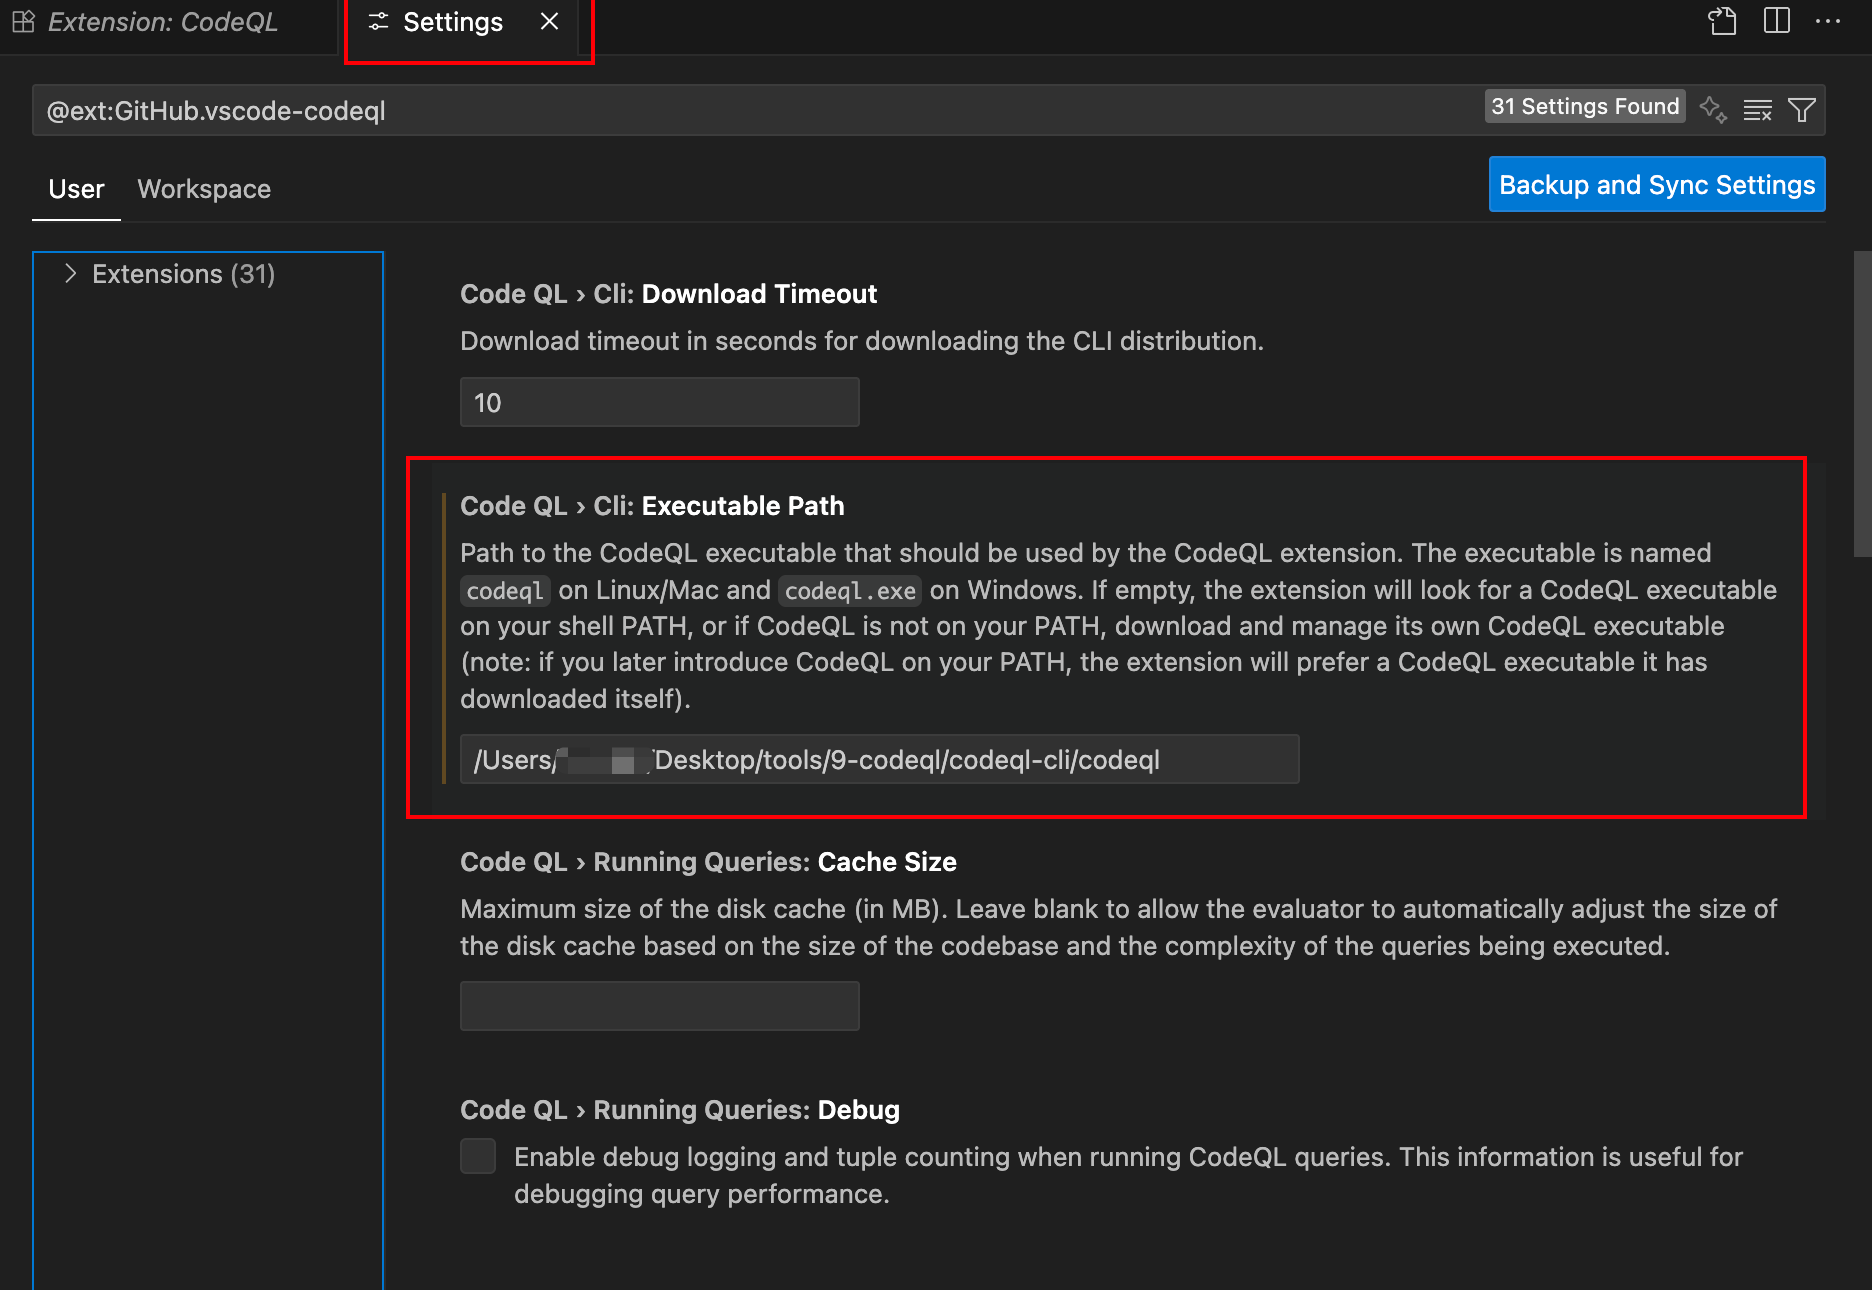
Task: Enable the Running Queries Debug checkbox
Action: (478, 1156)
